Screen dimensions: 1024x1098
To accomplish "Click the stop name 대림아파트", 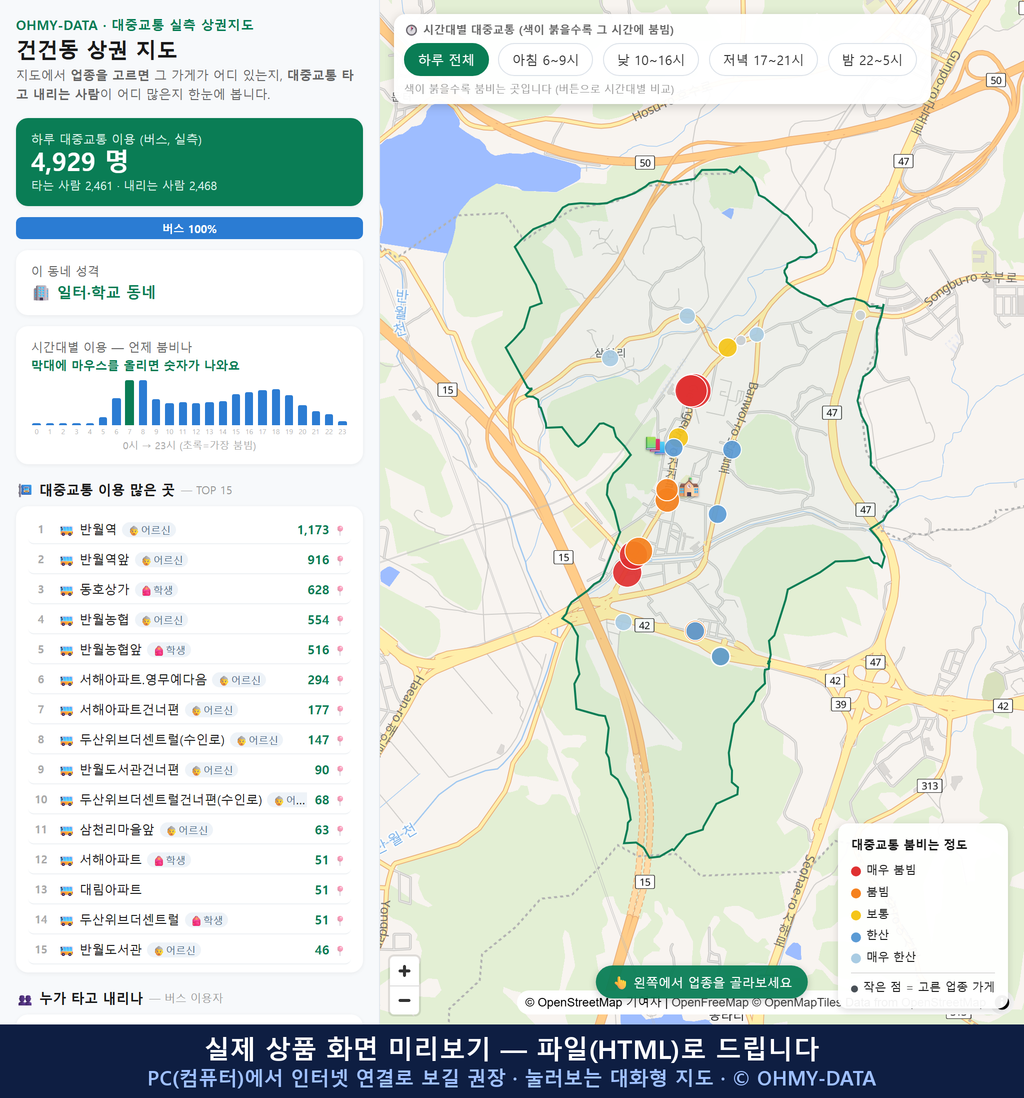I will pyautogui.click(x=111, y=890).
